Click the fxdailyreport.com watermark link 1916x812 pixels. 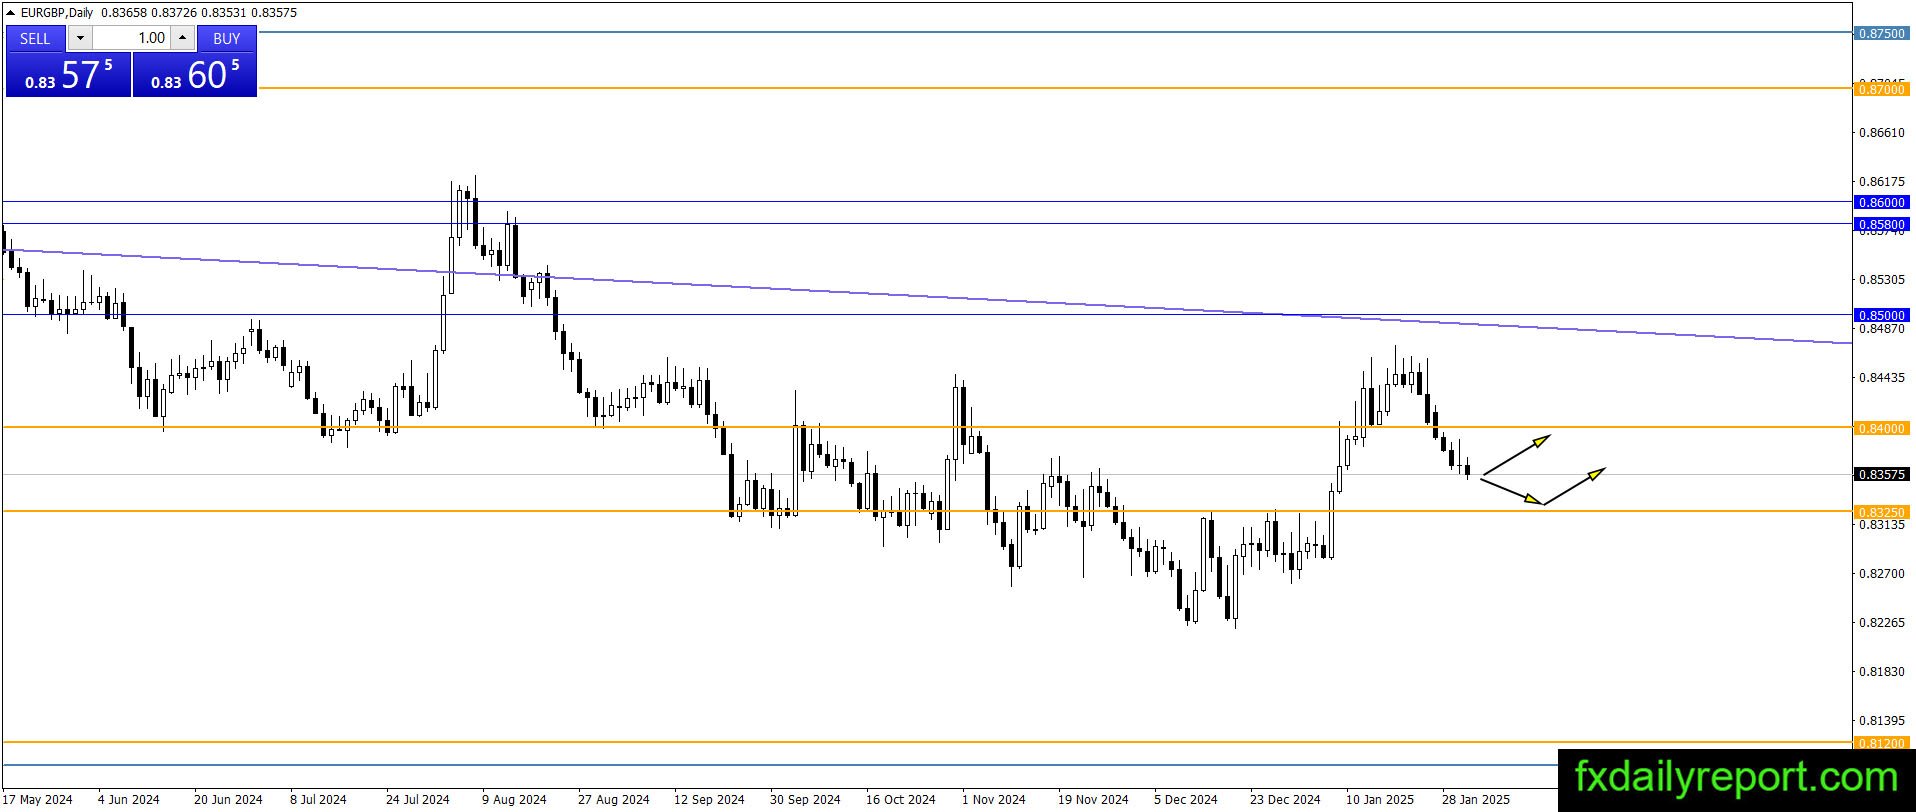1736,777
